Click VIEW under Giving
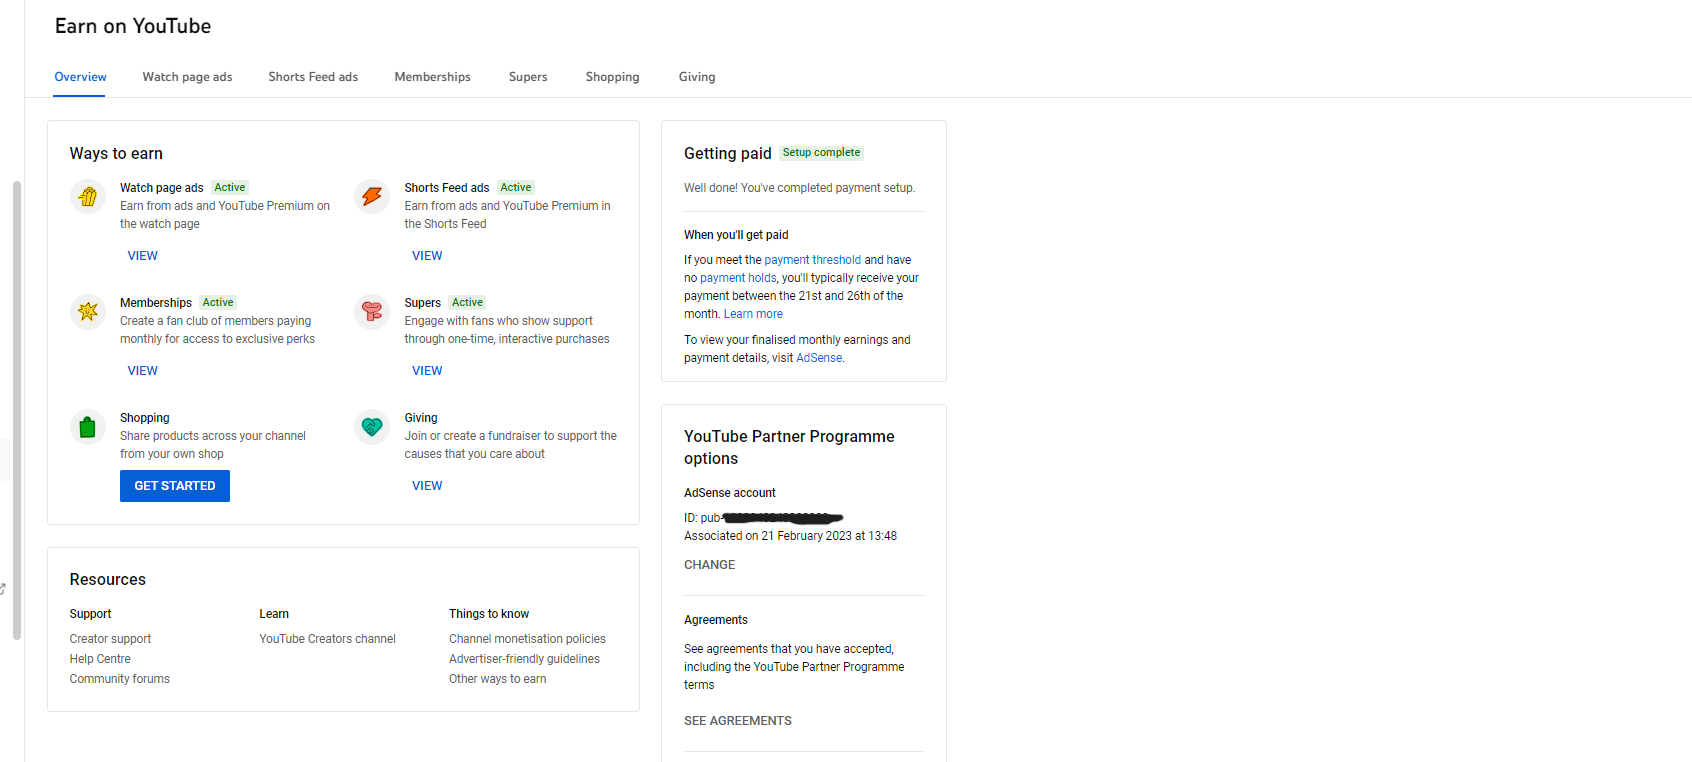1692x762 pixels. click(x=427, y=486)
